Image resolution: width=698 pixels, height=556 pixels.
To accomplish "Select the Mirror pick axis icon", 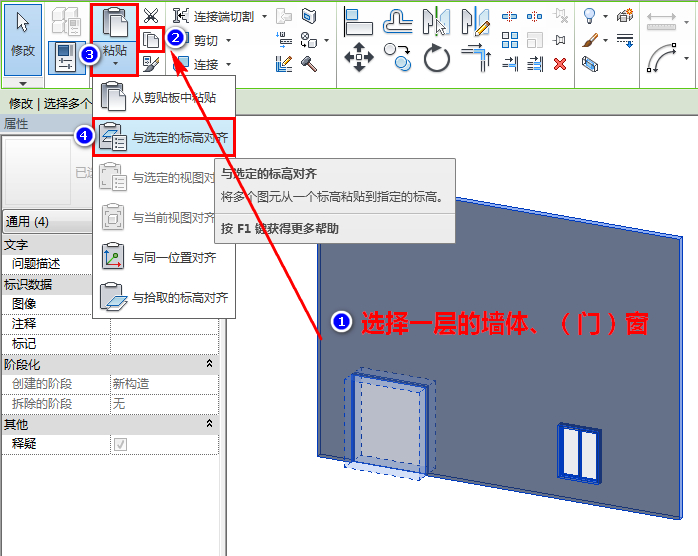I will point(436,20).
